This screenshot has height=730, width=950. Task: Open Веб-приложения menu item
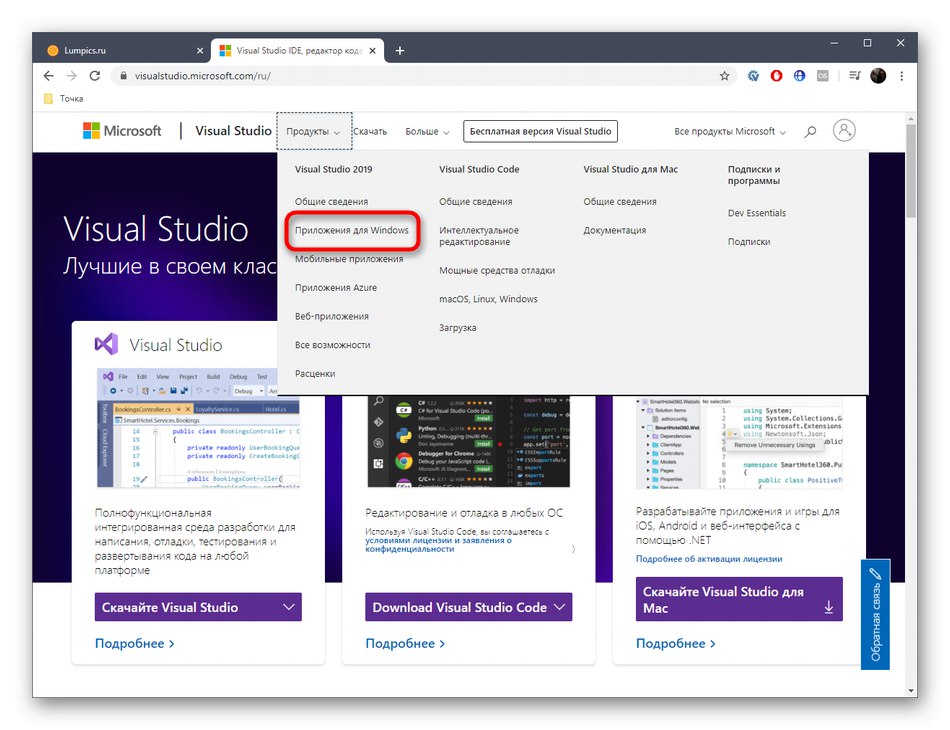click(331, 316)
